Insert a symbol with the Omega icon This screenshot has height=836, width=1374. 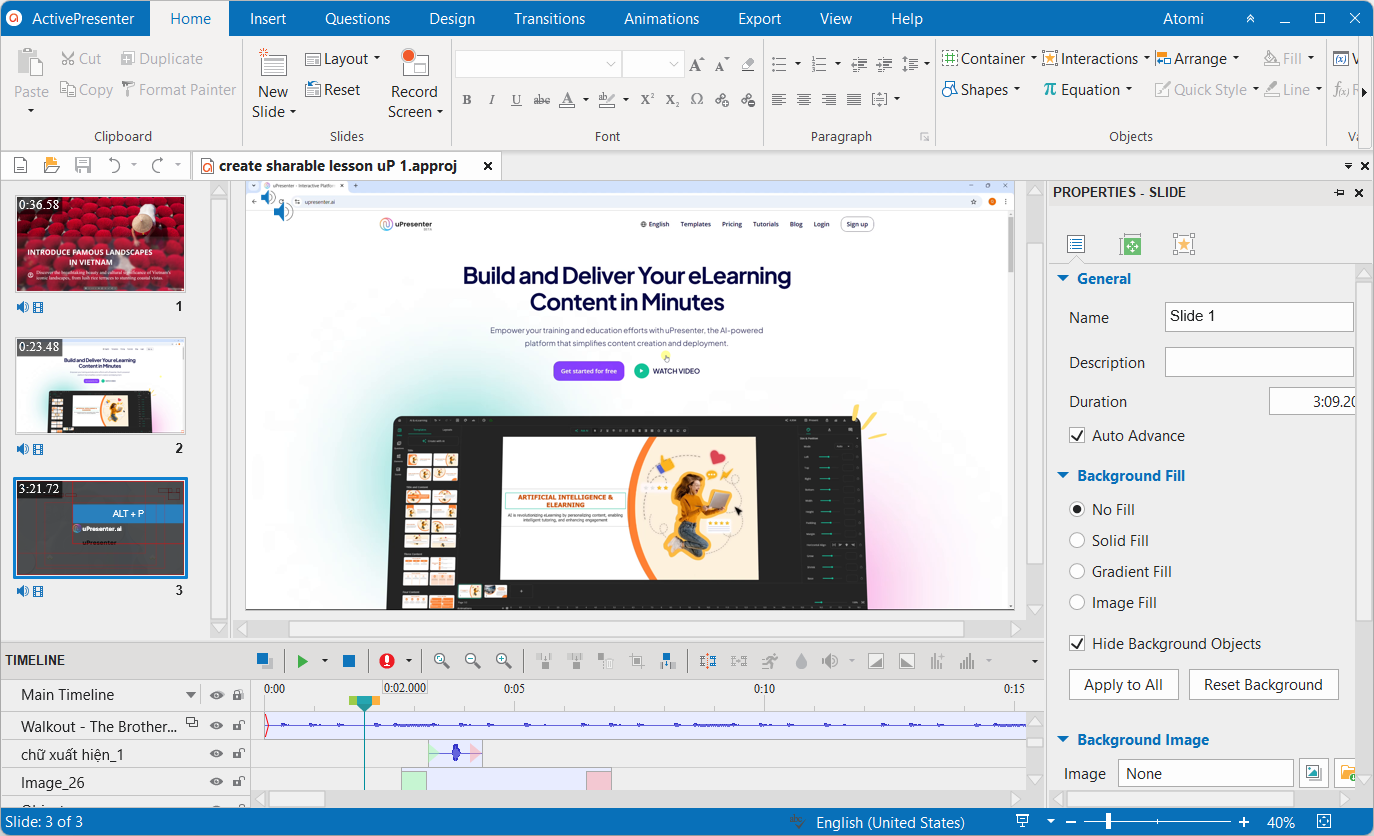click(x=697, y=99)
